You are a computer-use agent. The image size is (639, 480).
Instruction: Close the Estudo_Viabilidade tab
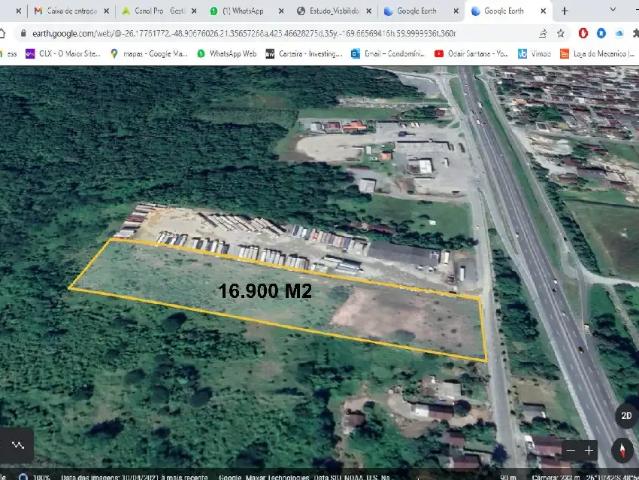point(369,11)
